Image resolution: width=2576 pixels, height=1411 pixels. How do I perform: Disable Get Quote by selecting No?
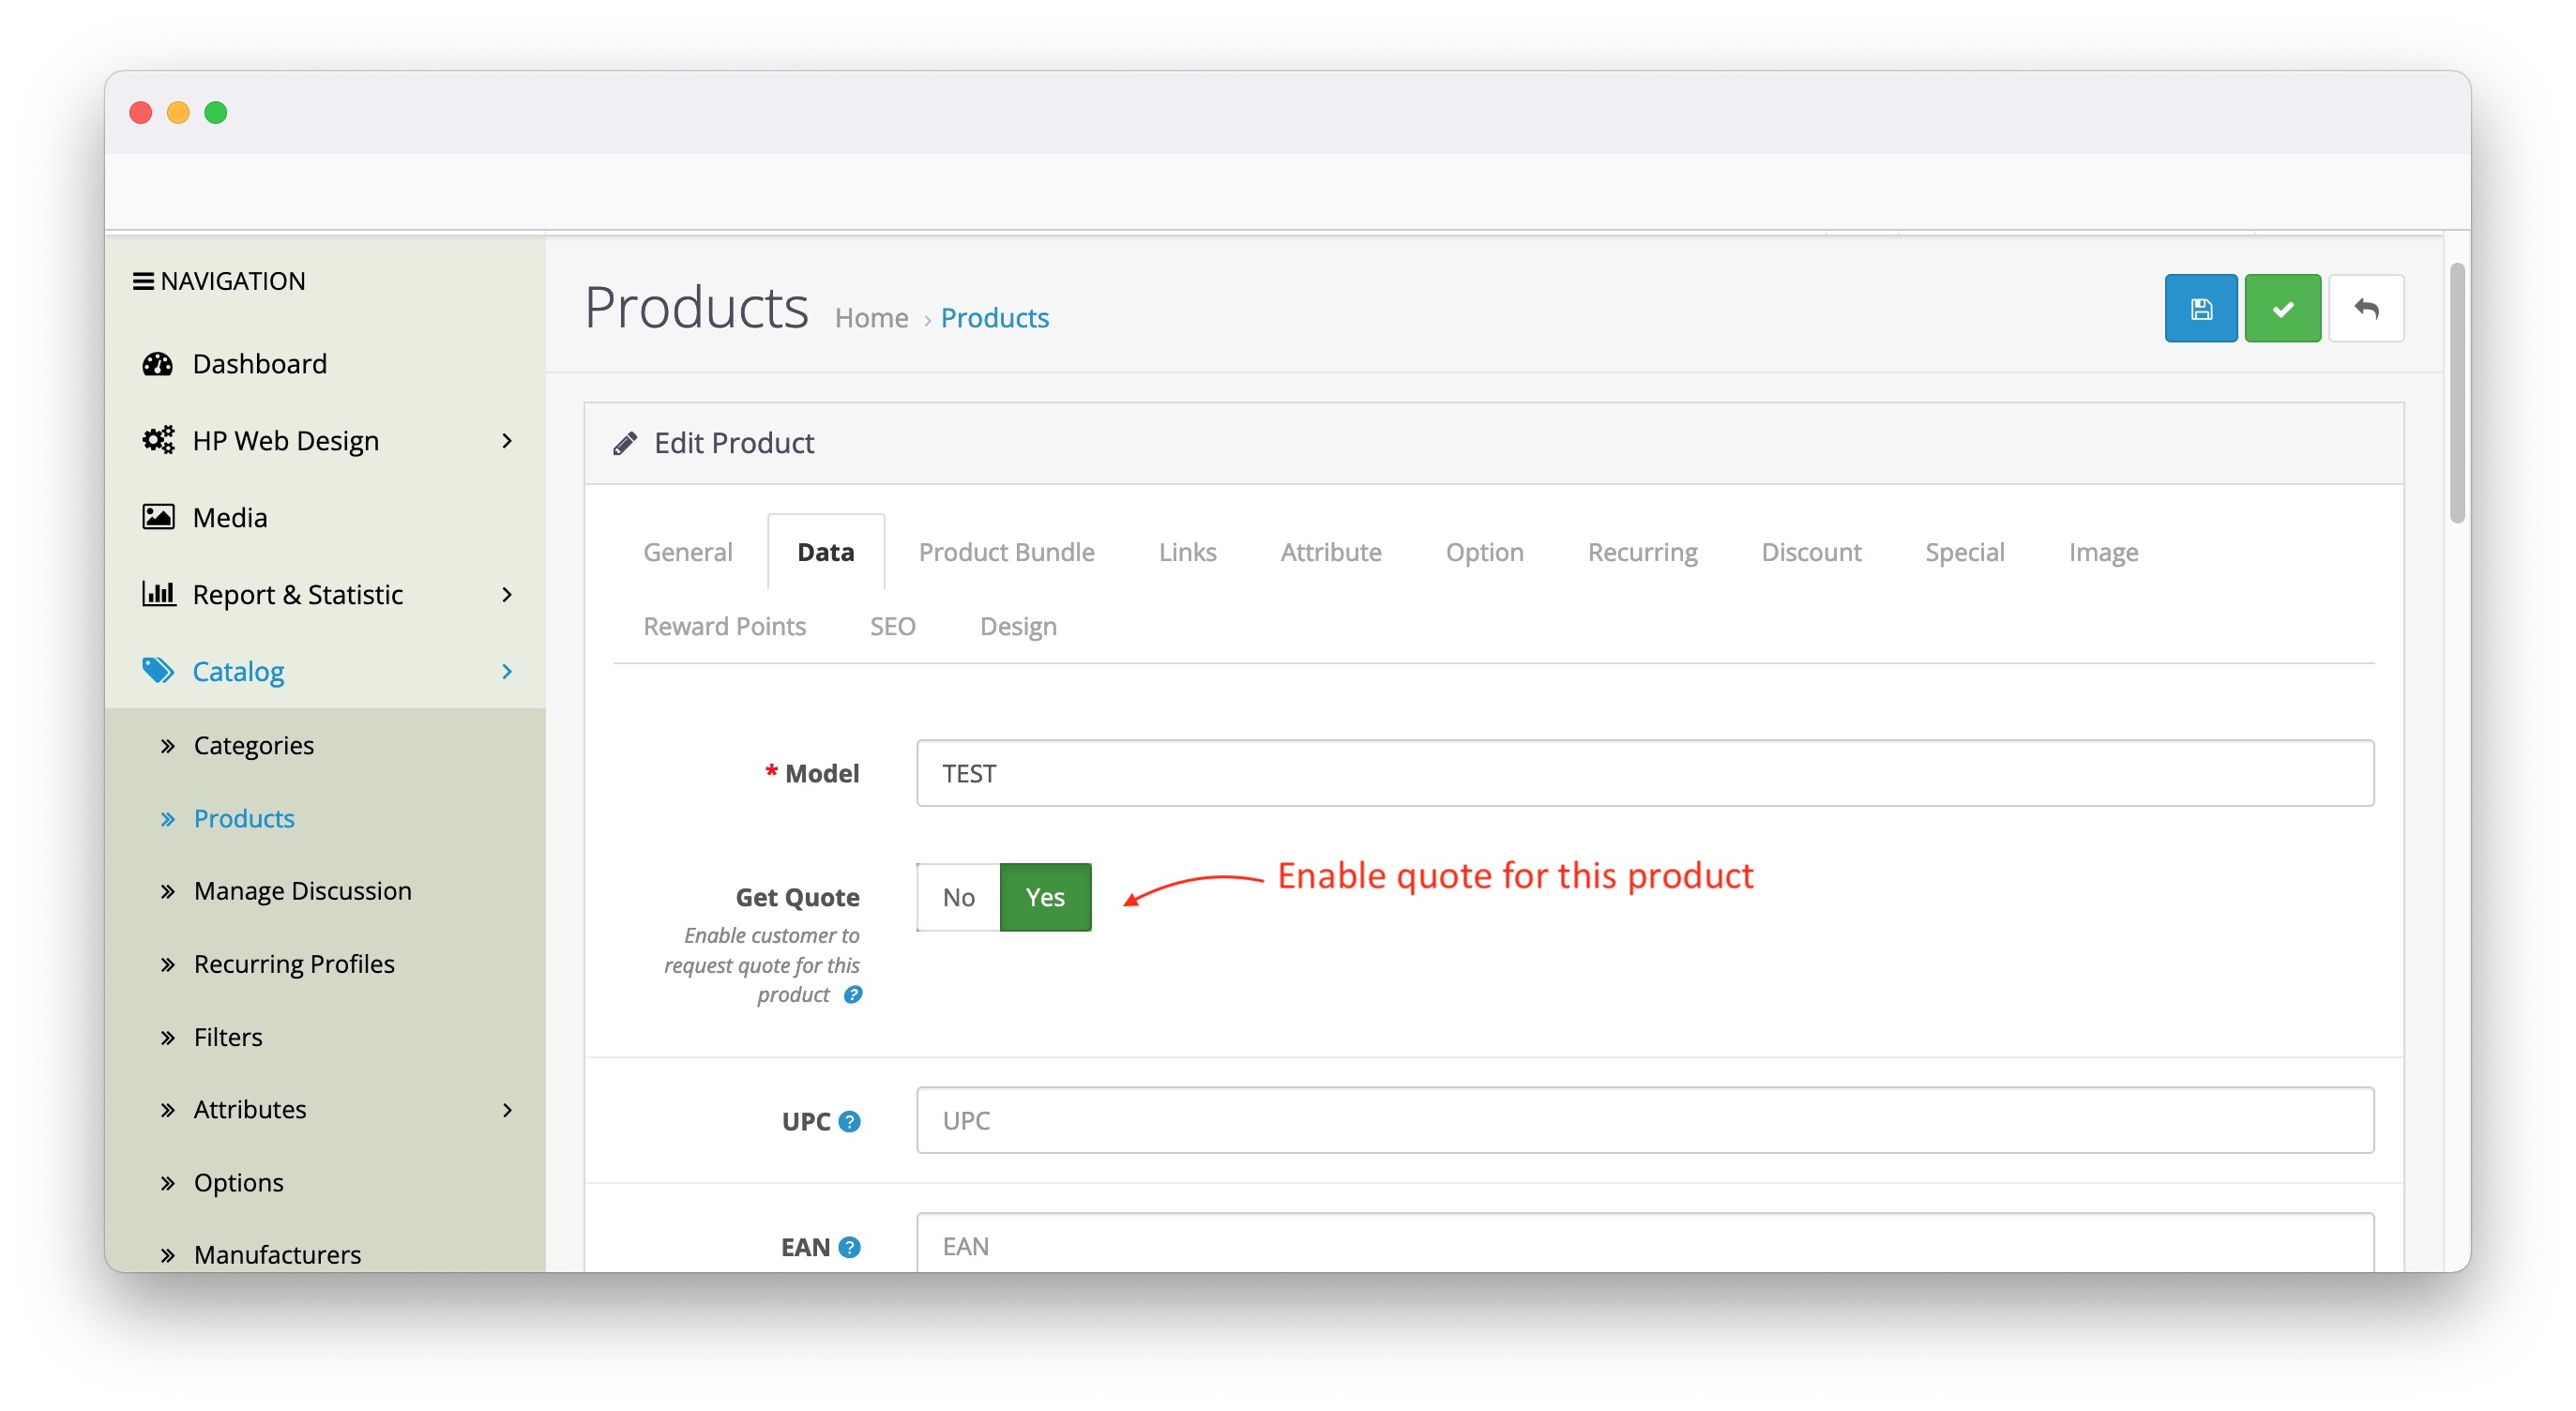point(957,897)
